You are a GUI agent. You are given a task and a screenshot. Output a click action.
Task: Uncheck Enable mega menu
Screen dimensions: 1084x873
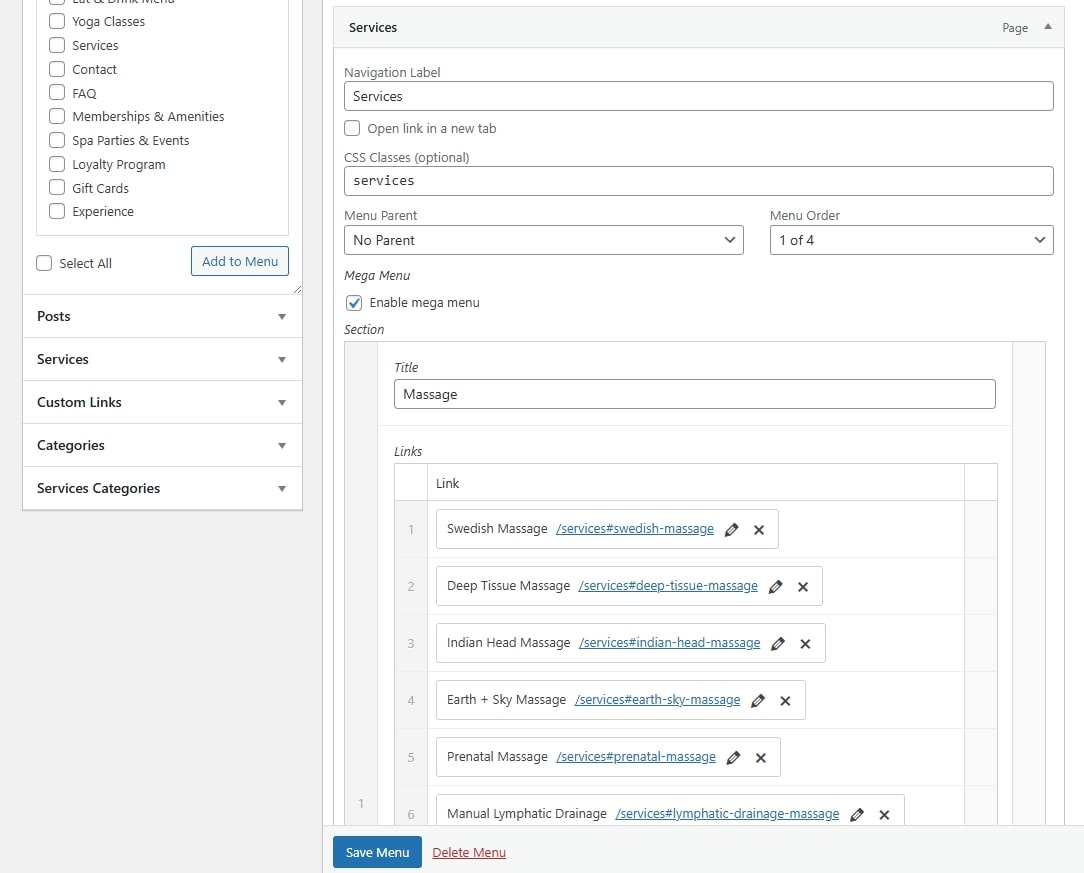354,303
